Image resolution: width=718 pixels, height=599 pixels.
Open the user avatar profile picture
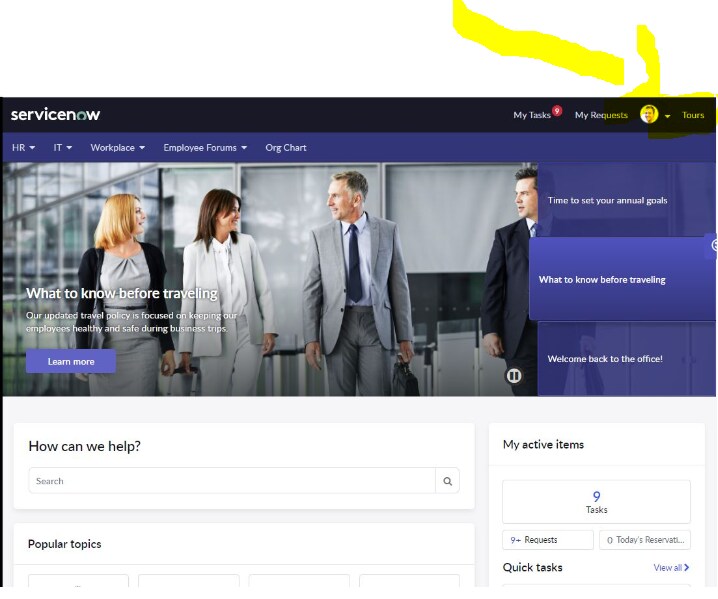point(649,114)
